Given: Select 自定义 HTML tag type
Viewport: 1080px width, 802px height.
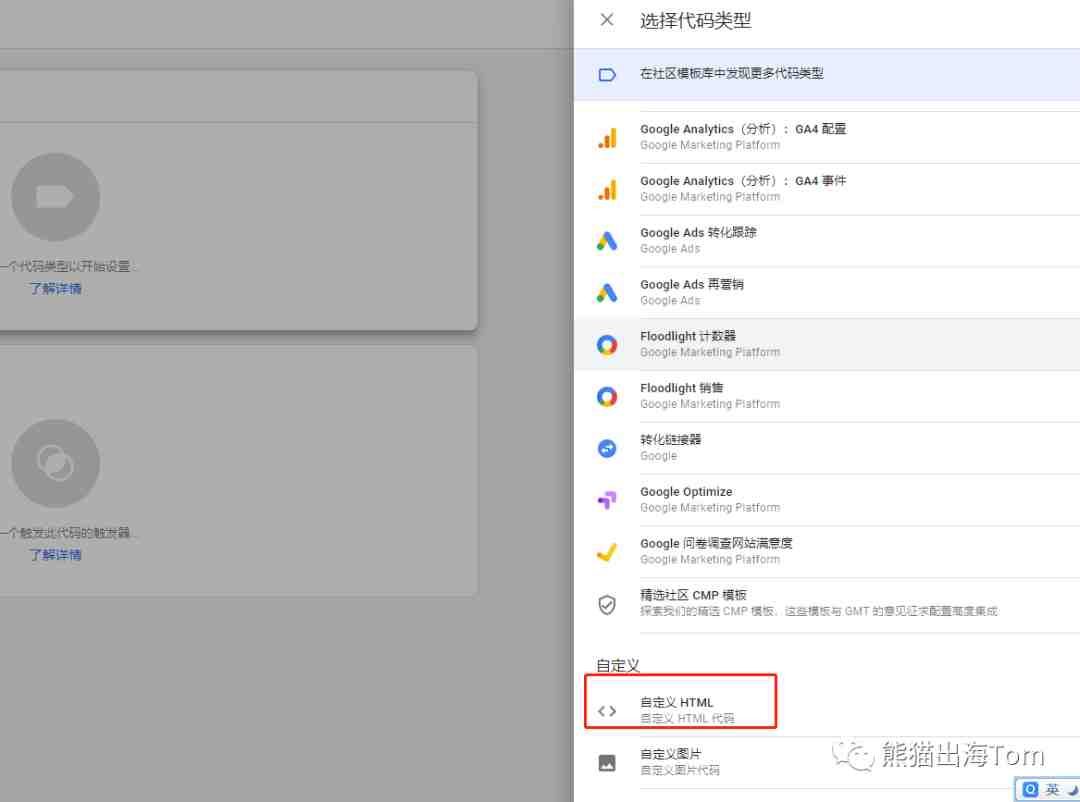Looking at the screenshot, I should click(827, 711).
